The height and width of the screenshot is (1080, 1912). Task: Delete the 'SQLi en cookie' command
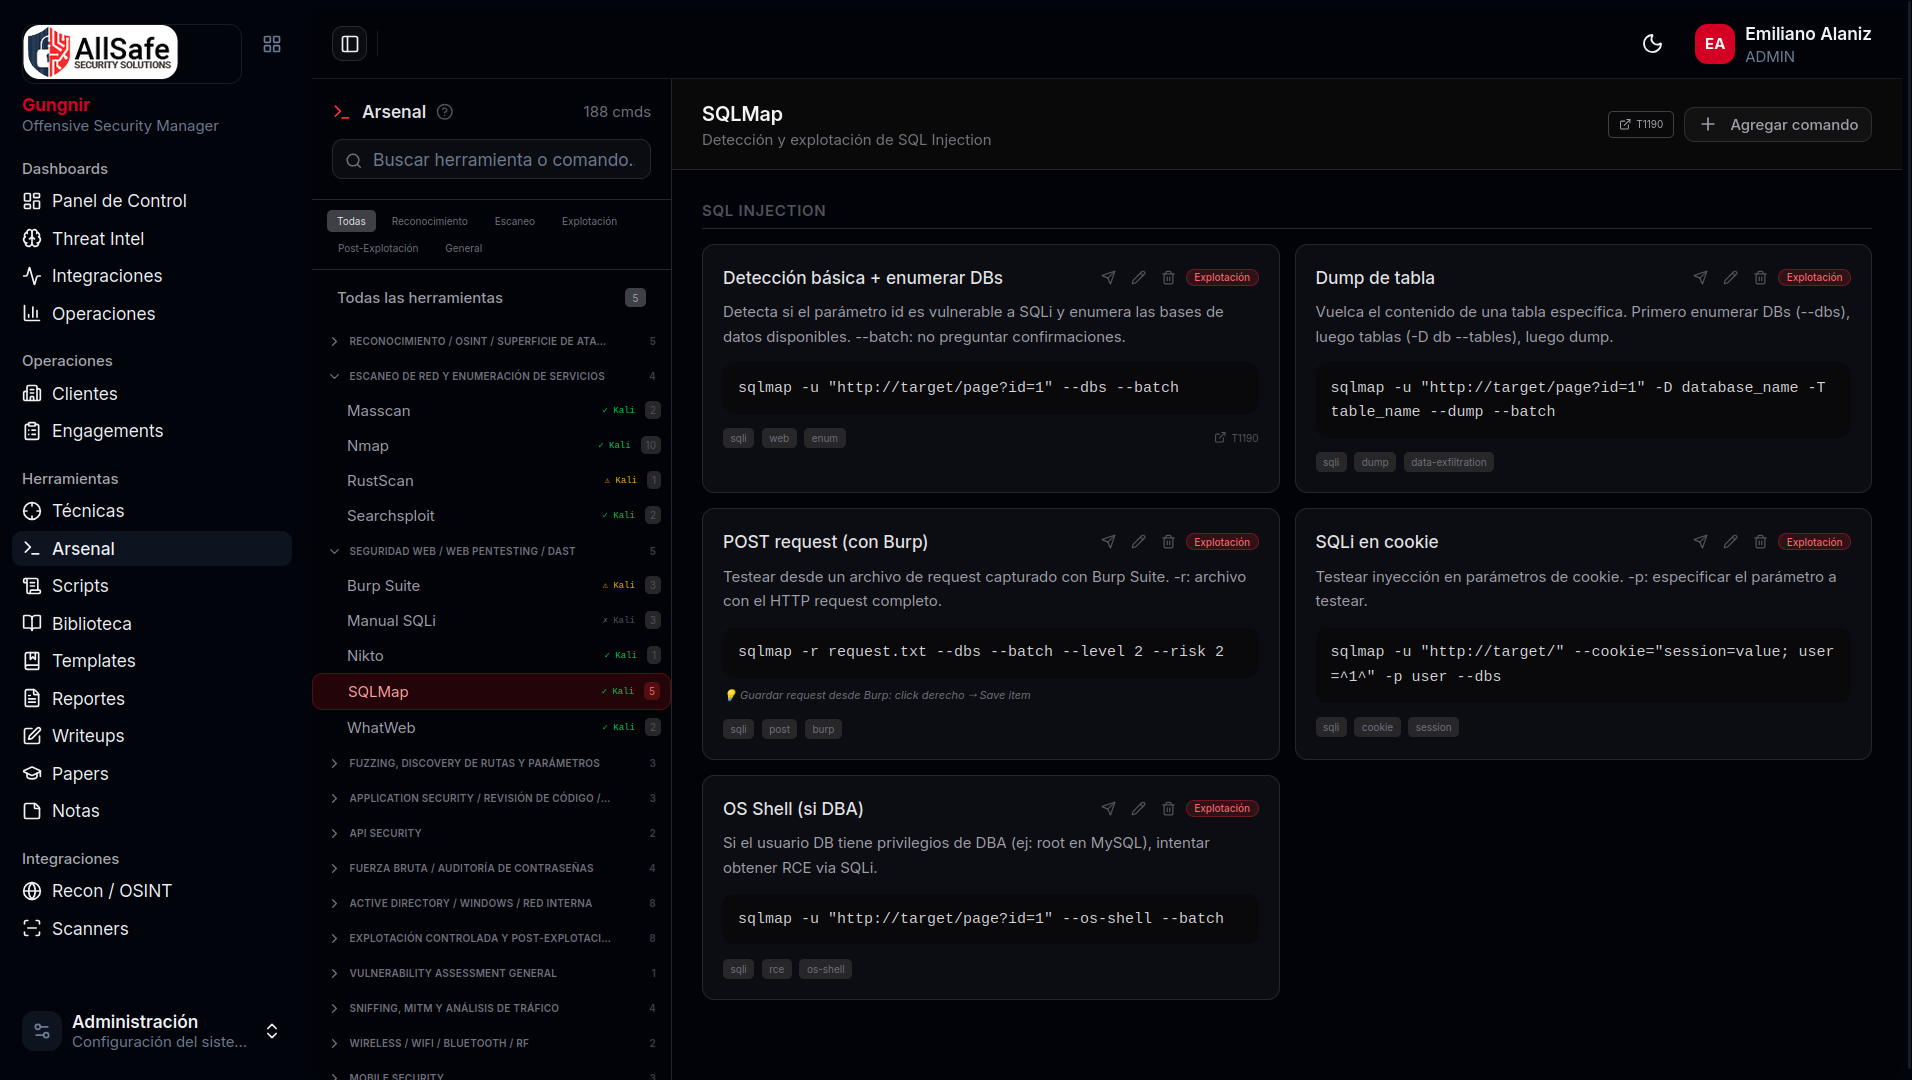(x=1760, y=542)
